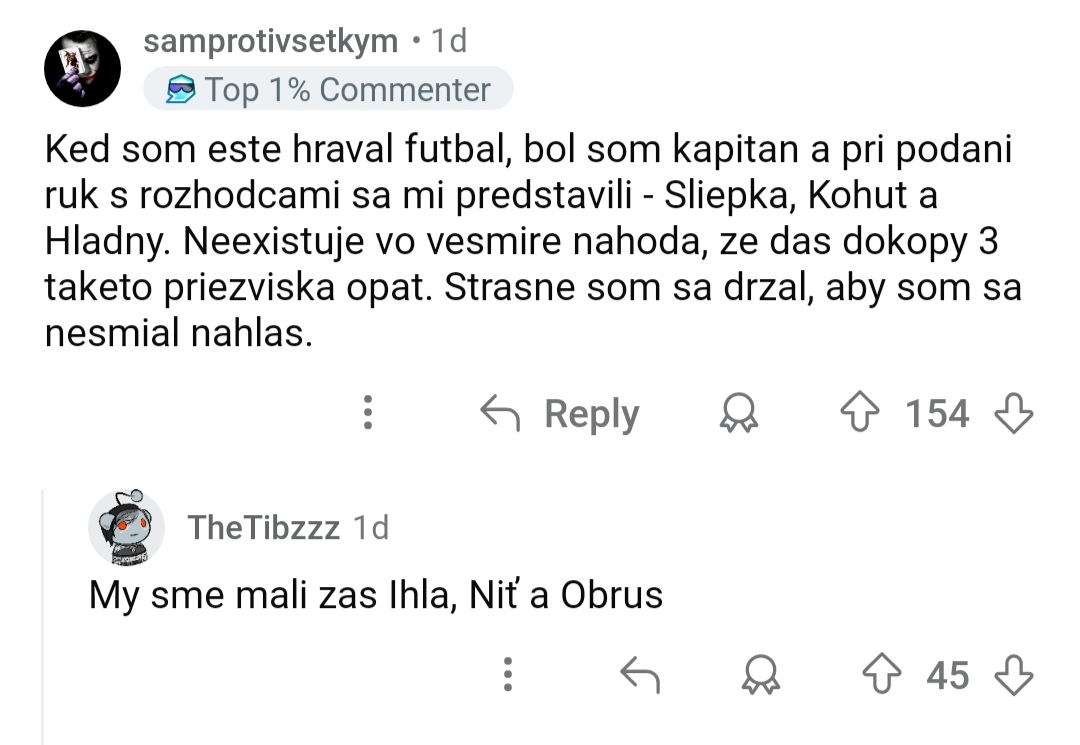Click the reply arrow on TheTibzzz's comment
This screenshot has width=1080, height=745.
pyautogui.click(x=640, y=676)
